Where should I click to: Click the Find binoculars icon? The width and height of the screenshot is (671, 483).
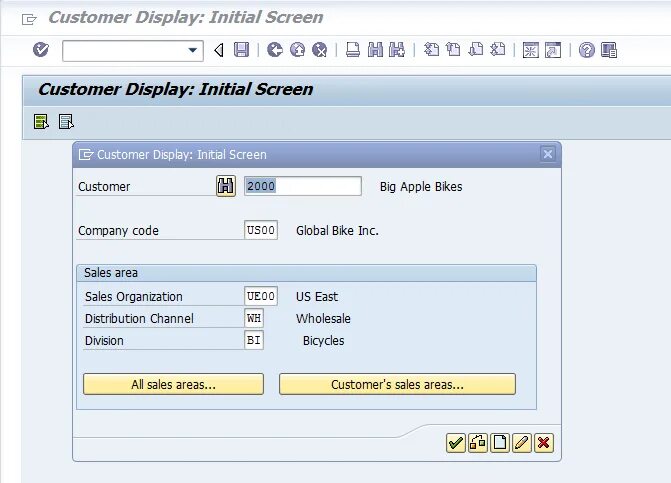pyautogui.click(x=375, y=50)
